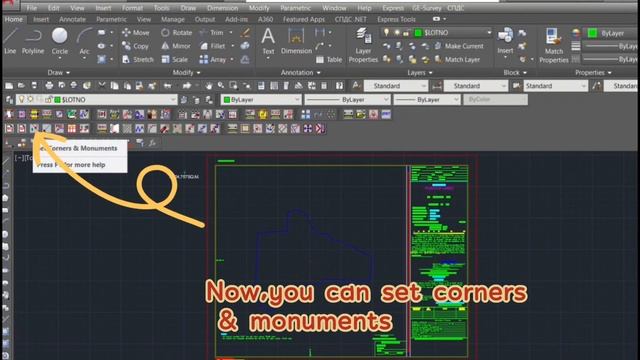Click Match Properties tool
The width and height of the screenshot is (640, 360).
click(553, 45)
